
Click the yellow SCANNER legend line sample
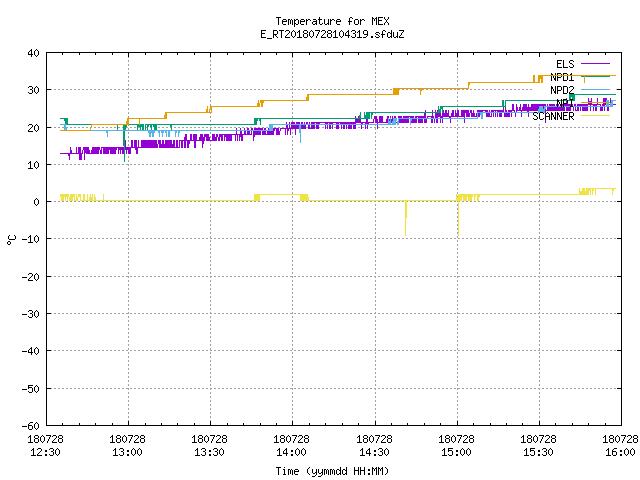pyautogui.click(x=596, y=116)
